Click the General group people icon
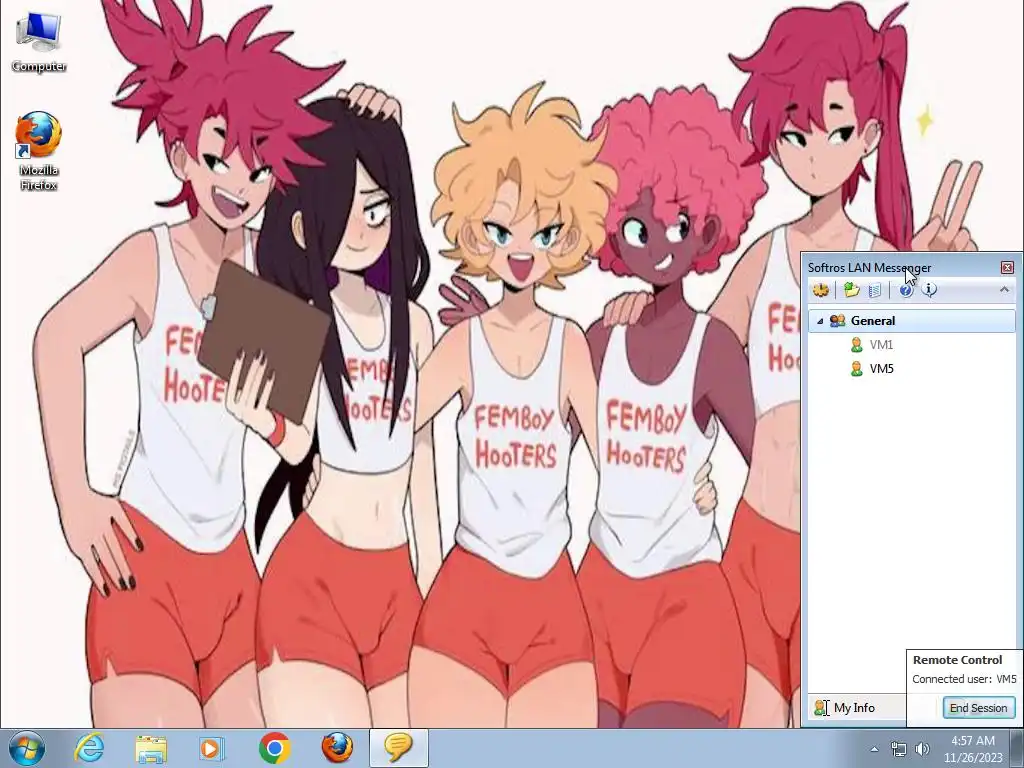The height and width of the screenshot is (768, 1024). pos(837,321)
